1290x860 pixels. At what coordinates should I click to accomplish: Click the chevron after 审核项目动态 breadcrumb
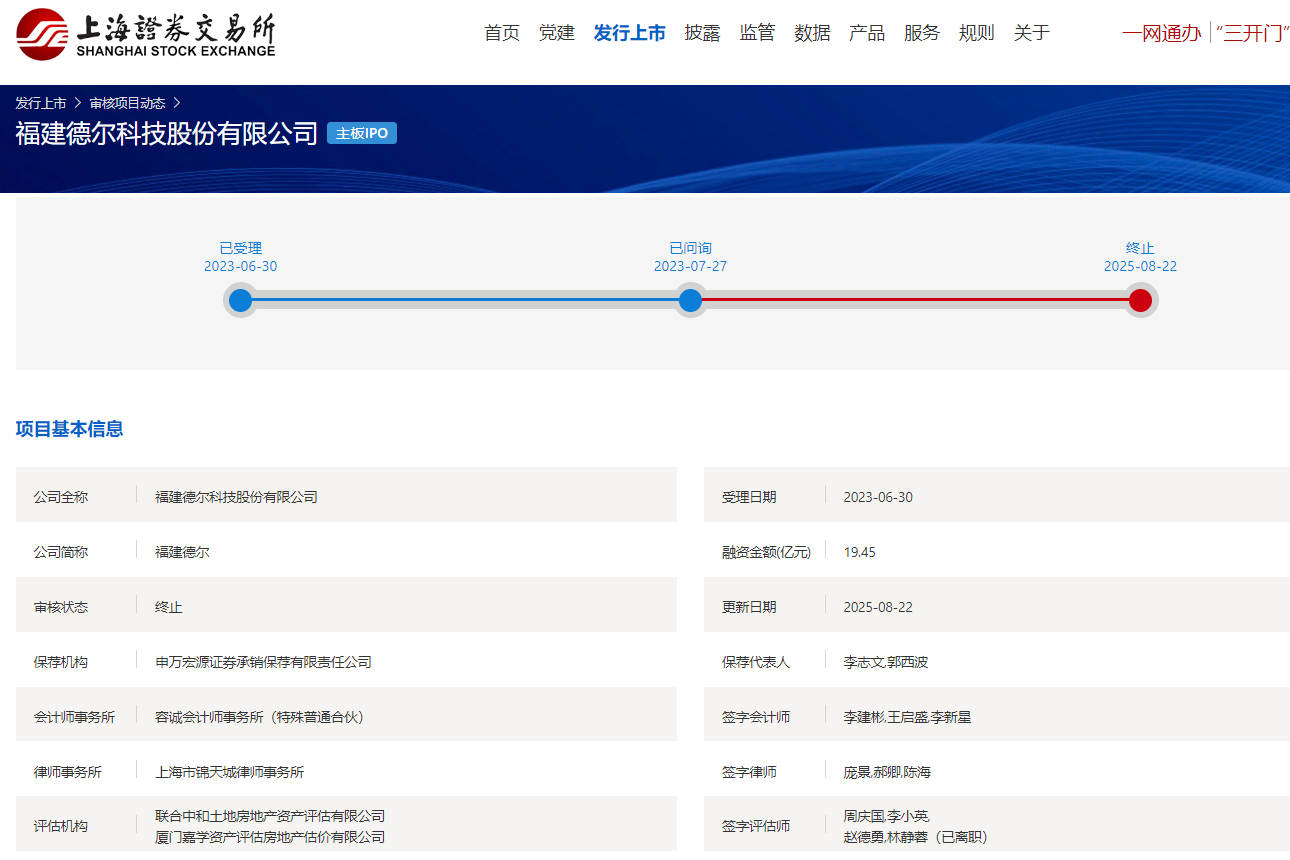pyautogui.click(x=178, y=102)
